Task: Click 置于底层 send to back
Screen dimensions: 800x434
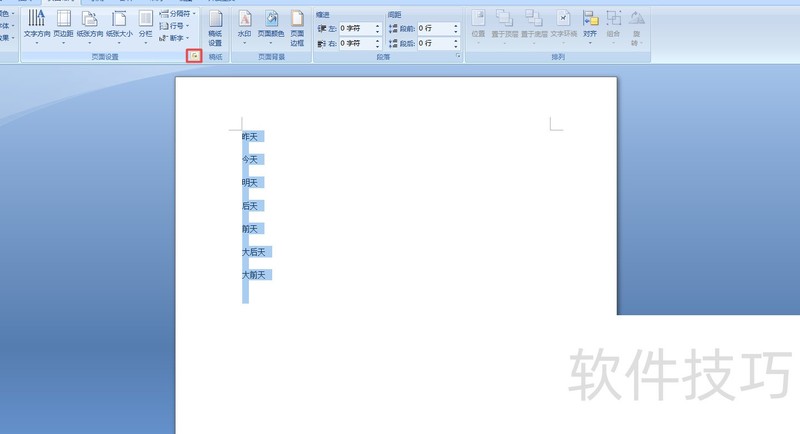Action: click(x=534, y=27)
